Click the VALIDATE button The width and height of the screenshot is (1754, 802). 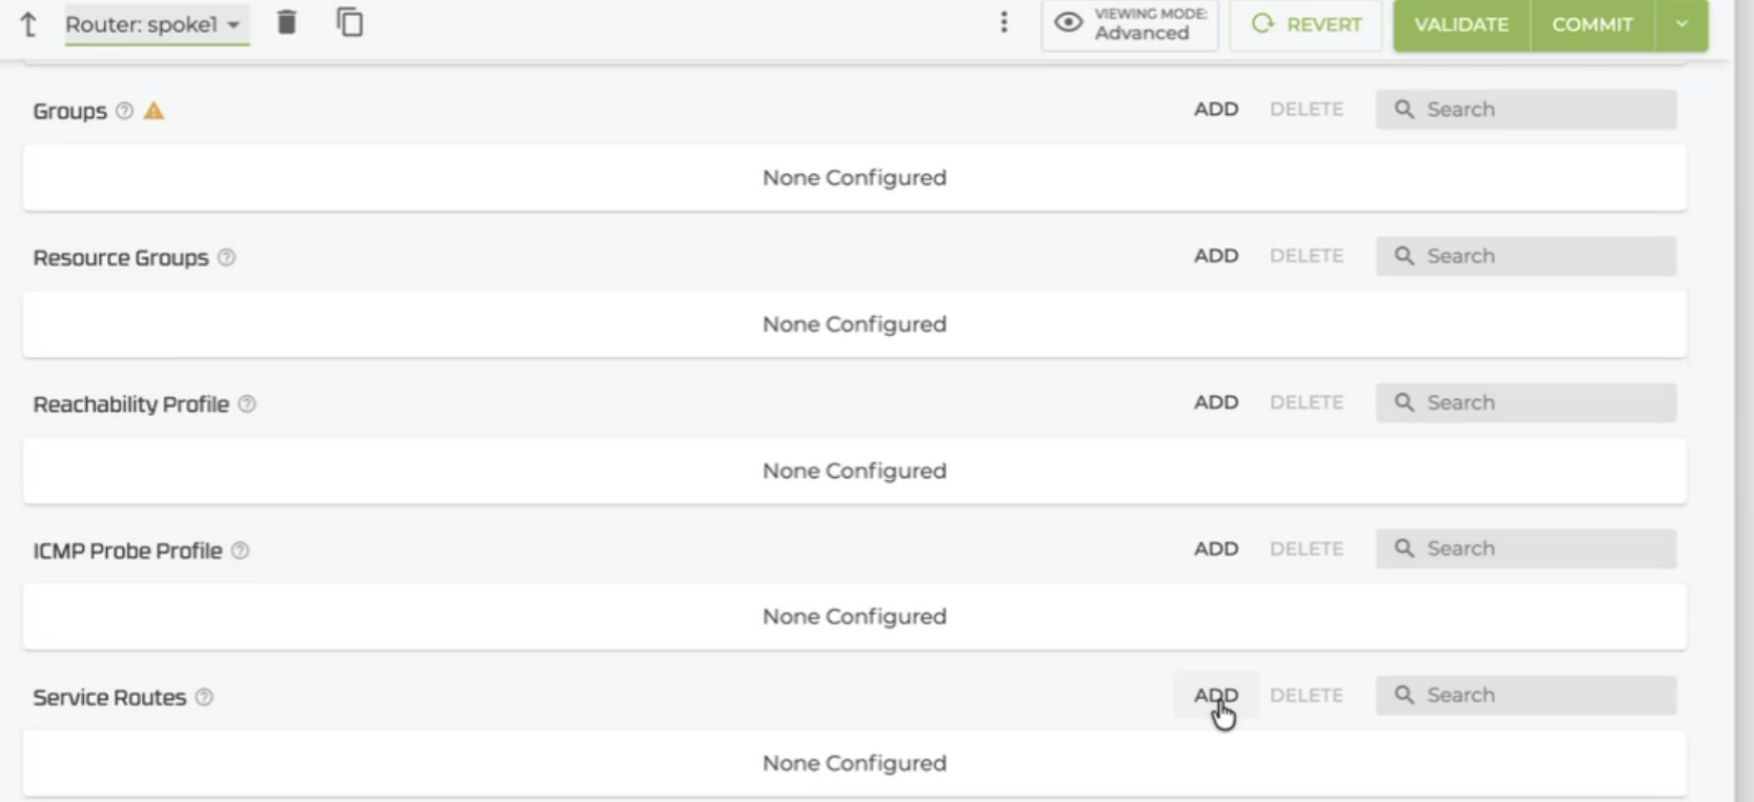click(x=1461, y=24)
